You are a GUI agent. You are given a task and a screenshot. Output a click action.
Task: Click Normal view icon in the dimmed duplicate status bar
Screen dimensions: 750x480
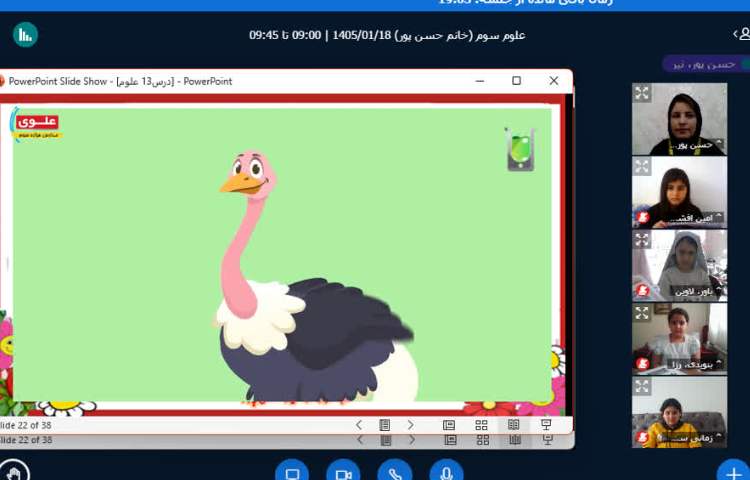(x=450, y=440)
